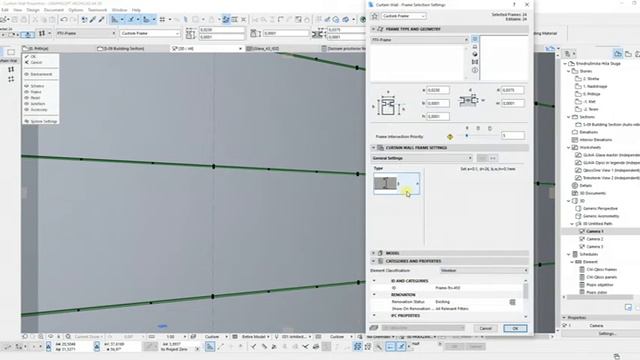Collapse the Frame Type and Geometry section
This screenshot has width=640, height=360.
(x=373, y=29)
